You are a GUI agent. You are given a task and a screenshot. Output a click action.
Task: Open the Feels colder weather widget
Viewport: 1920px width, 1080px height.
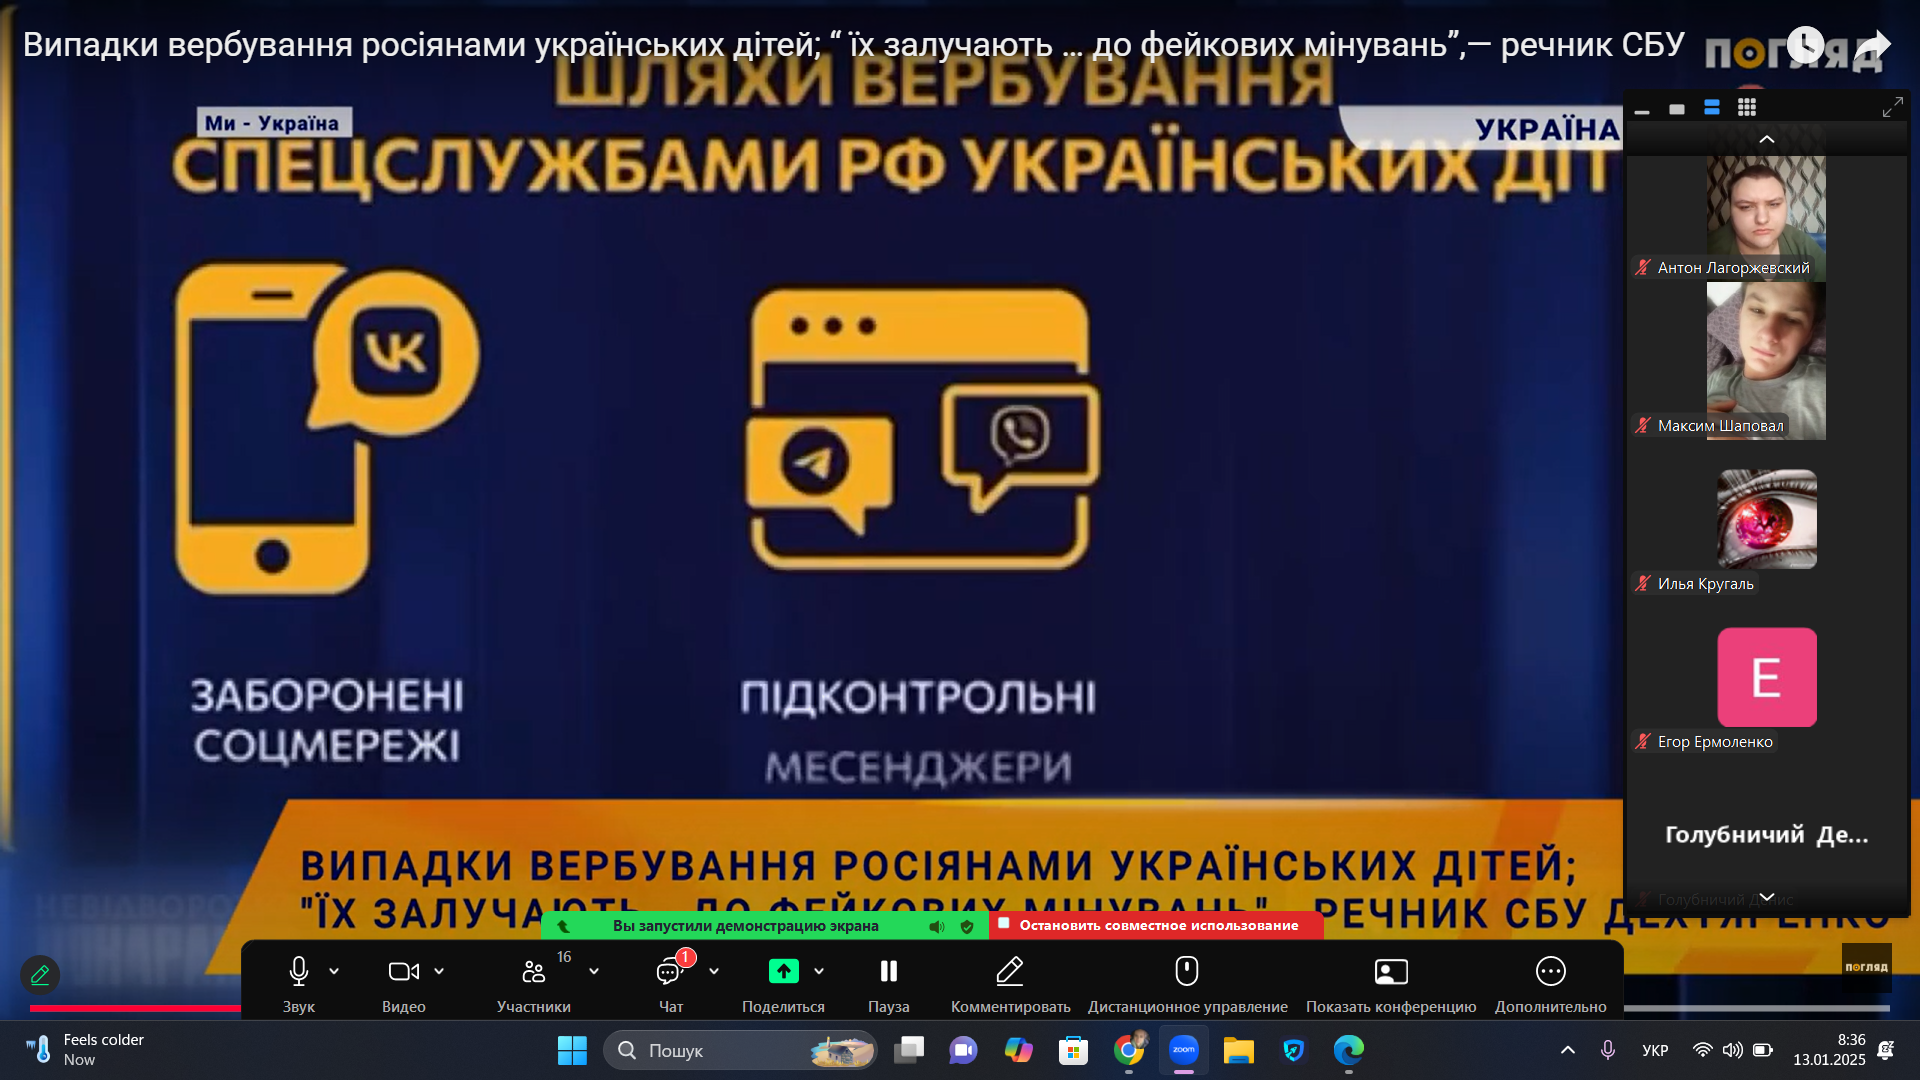tap(86, 1050)
